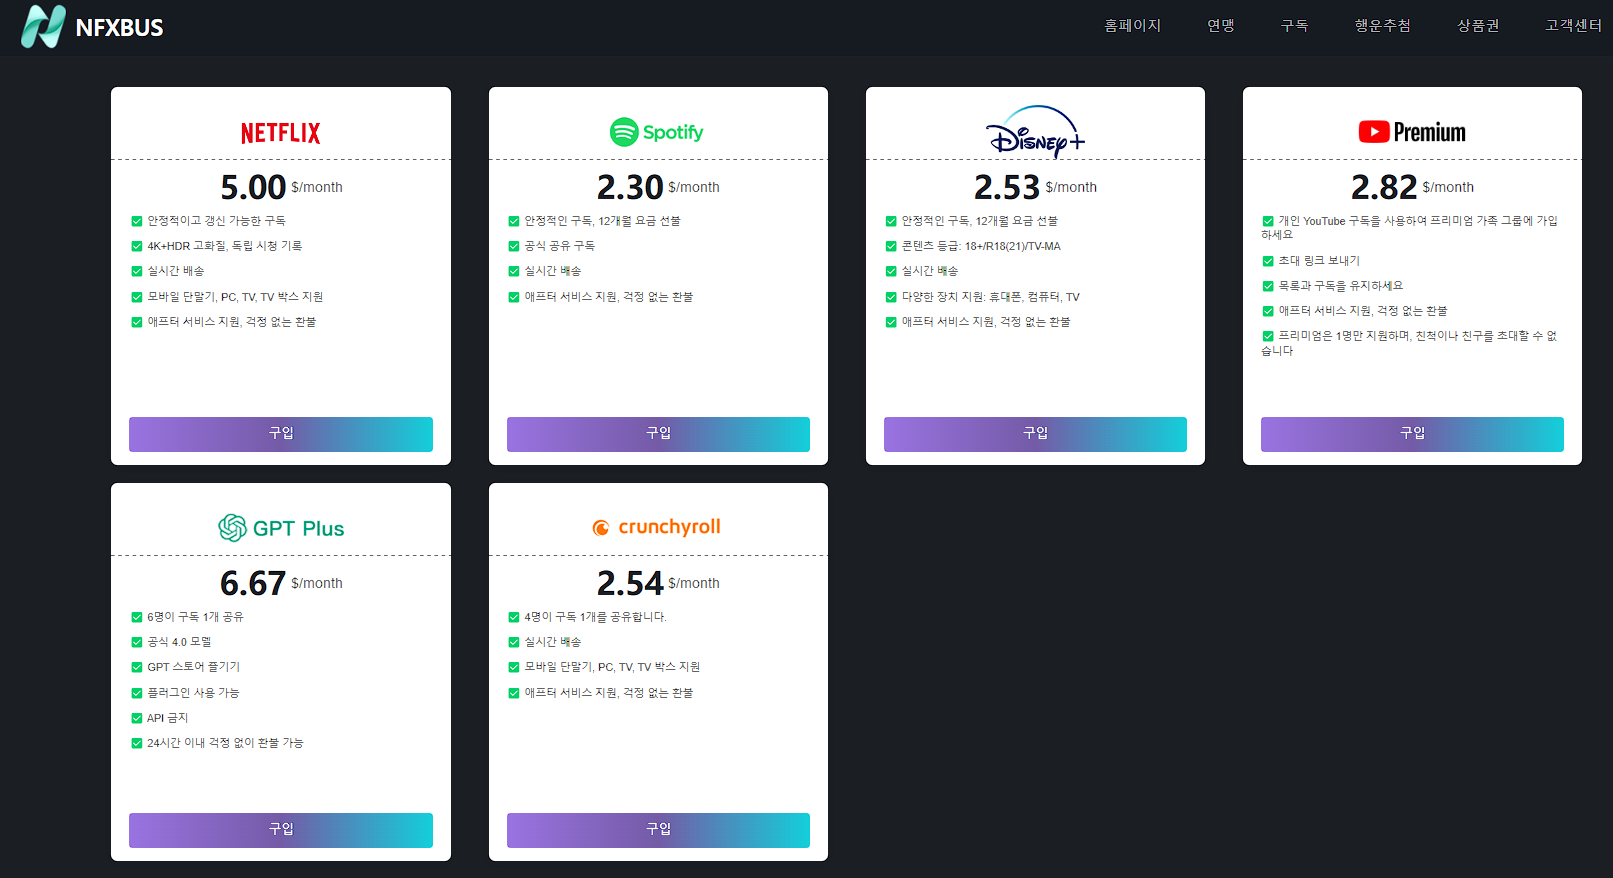Click the Netflix price '5.00'
The image size is (1613, 878).
pyautogui.click(x=253, y=187)
